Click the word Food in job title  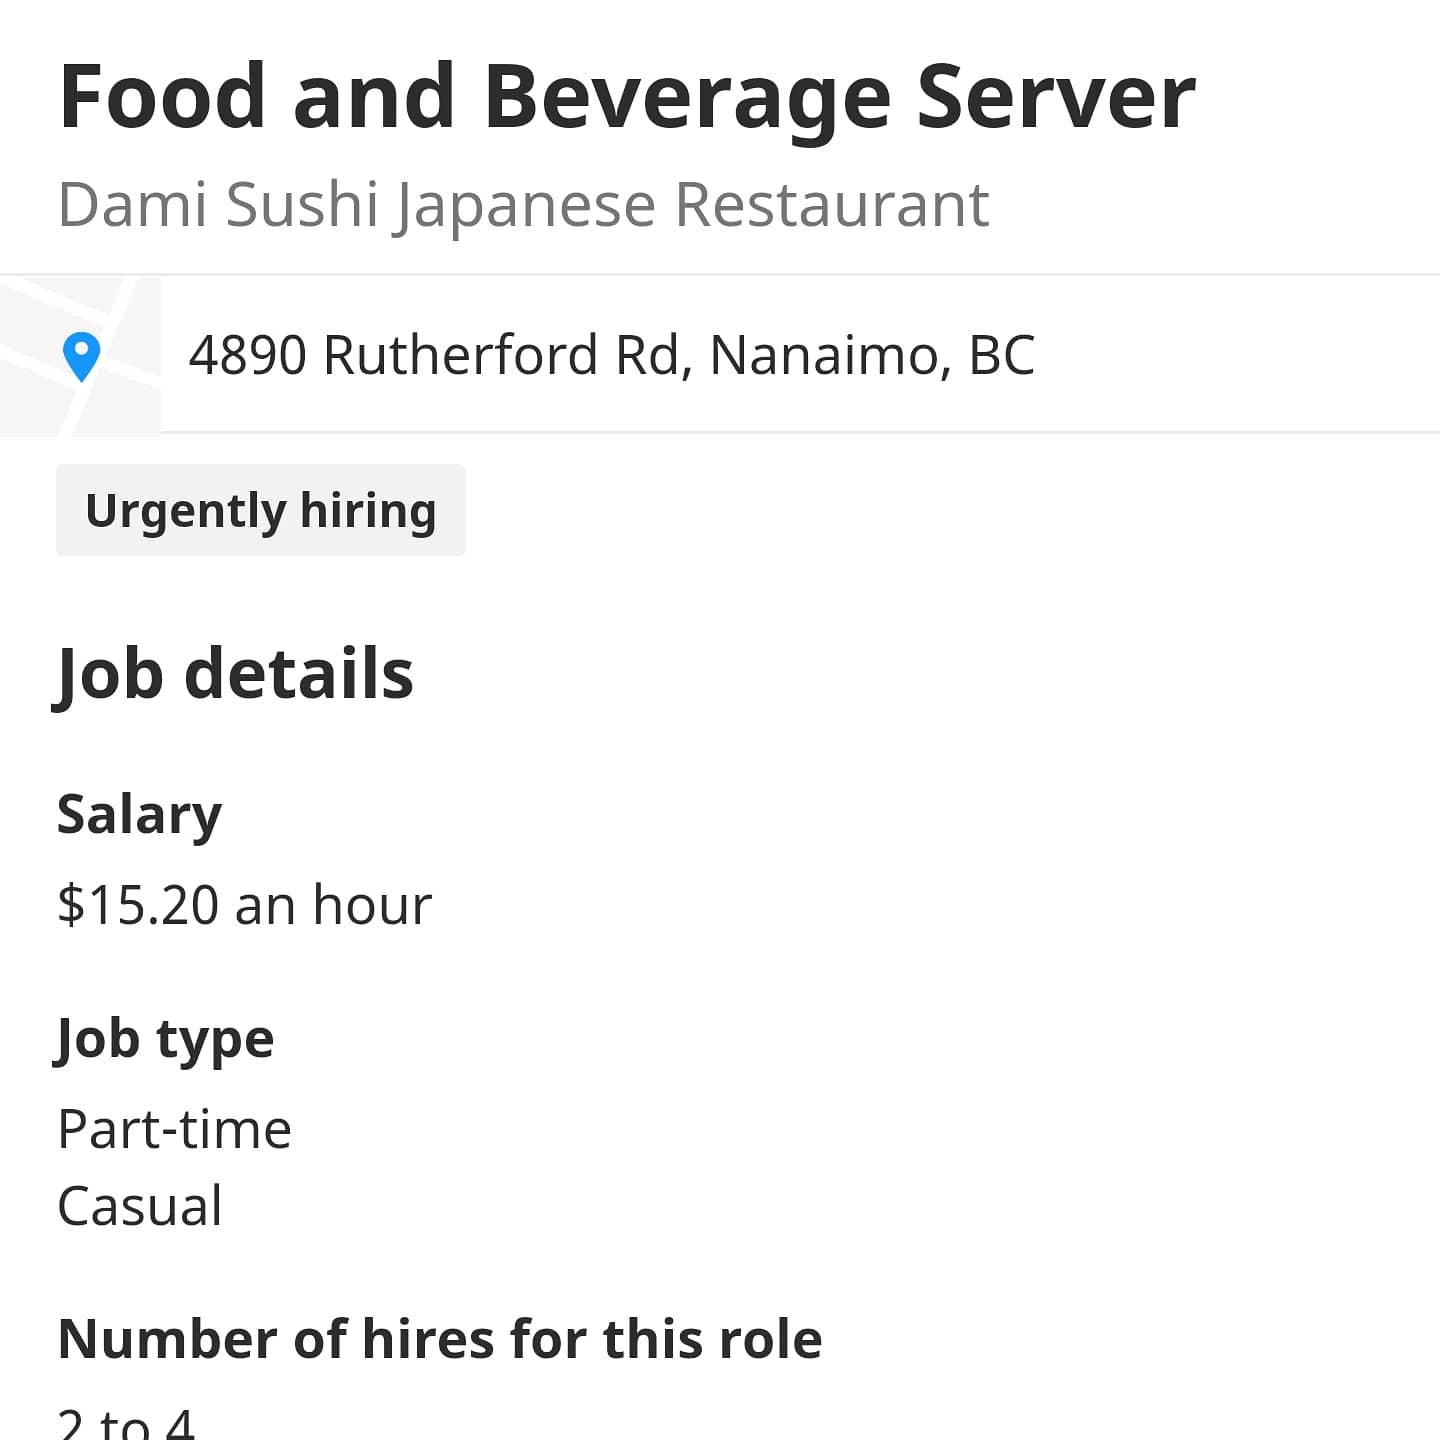point(162,97)
